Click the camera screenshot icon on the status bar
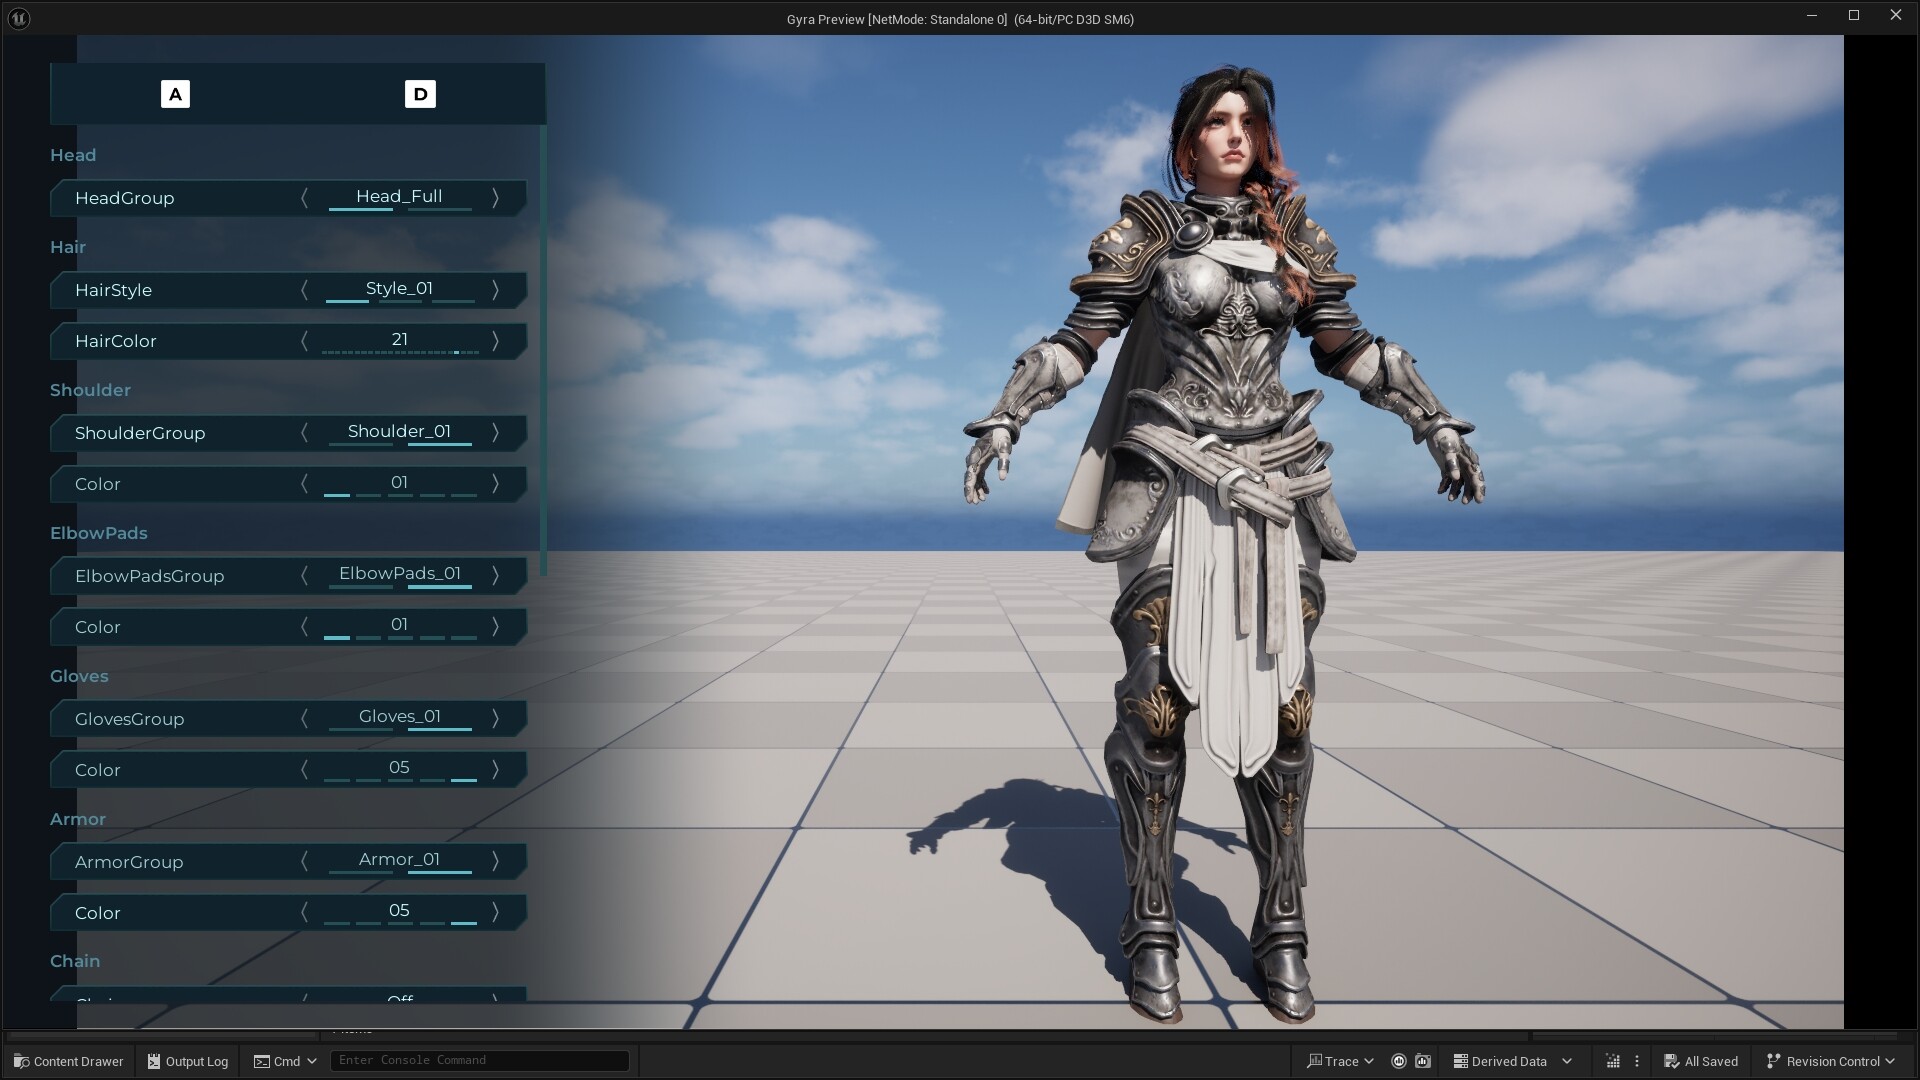 click(1423, 1061)
